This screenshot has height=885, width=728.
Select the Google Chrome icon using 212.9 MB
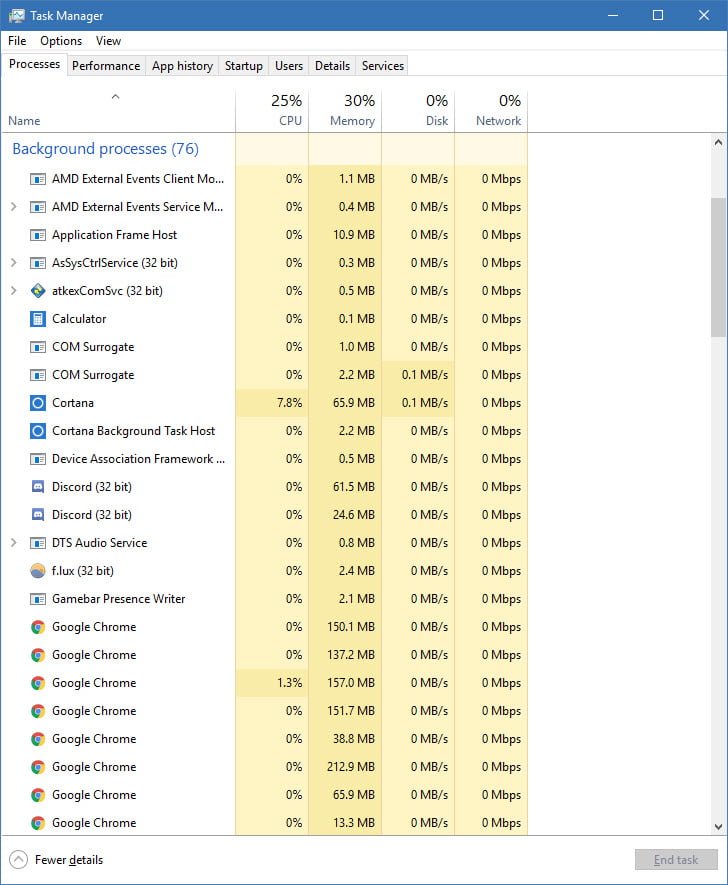(38, 766)
